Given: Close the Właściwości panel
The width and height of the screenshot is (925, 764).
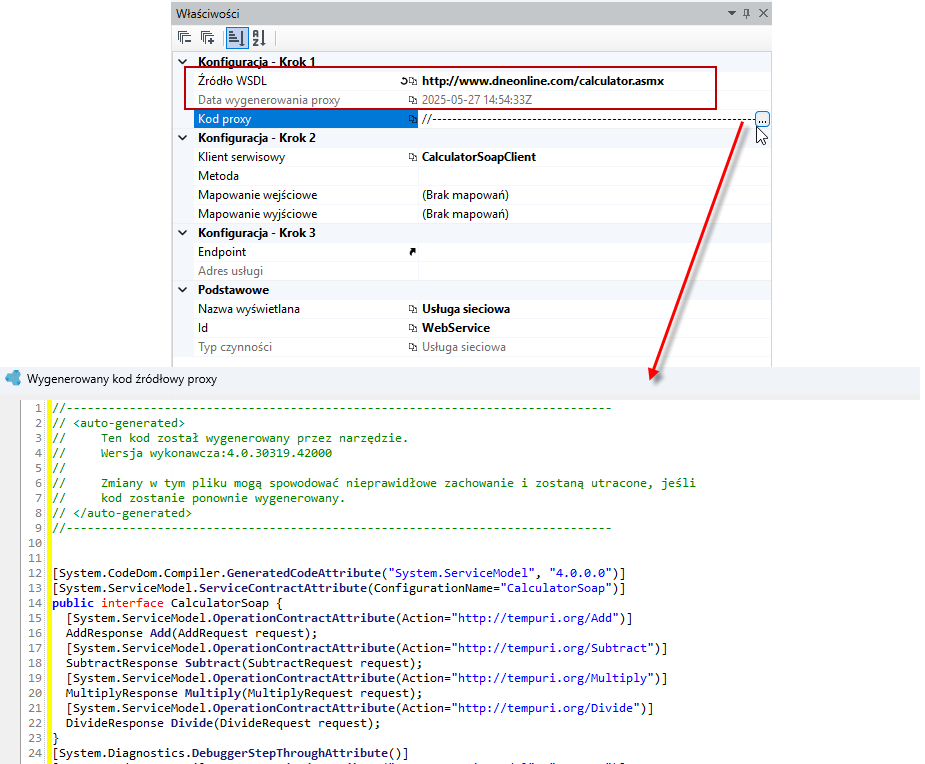Looking at the screenshot, I should (x=763, y=13).
